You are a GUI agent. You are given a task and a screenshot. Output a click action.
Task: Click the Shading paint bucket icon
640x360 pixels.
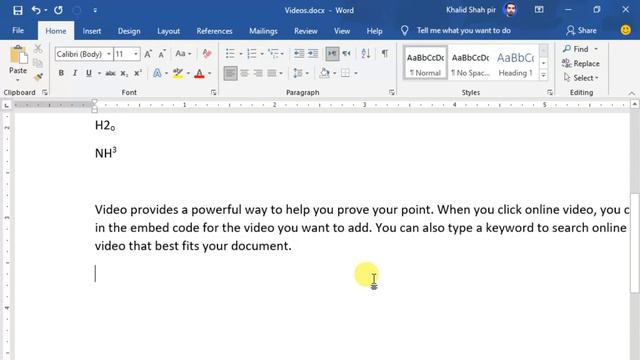324,73
